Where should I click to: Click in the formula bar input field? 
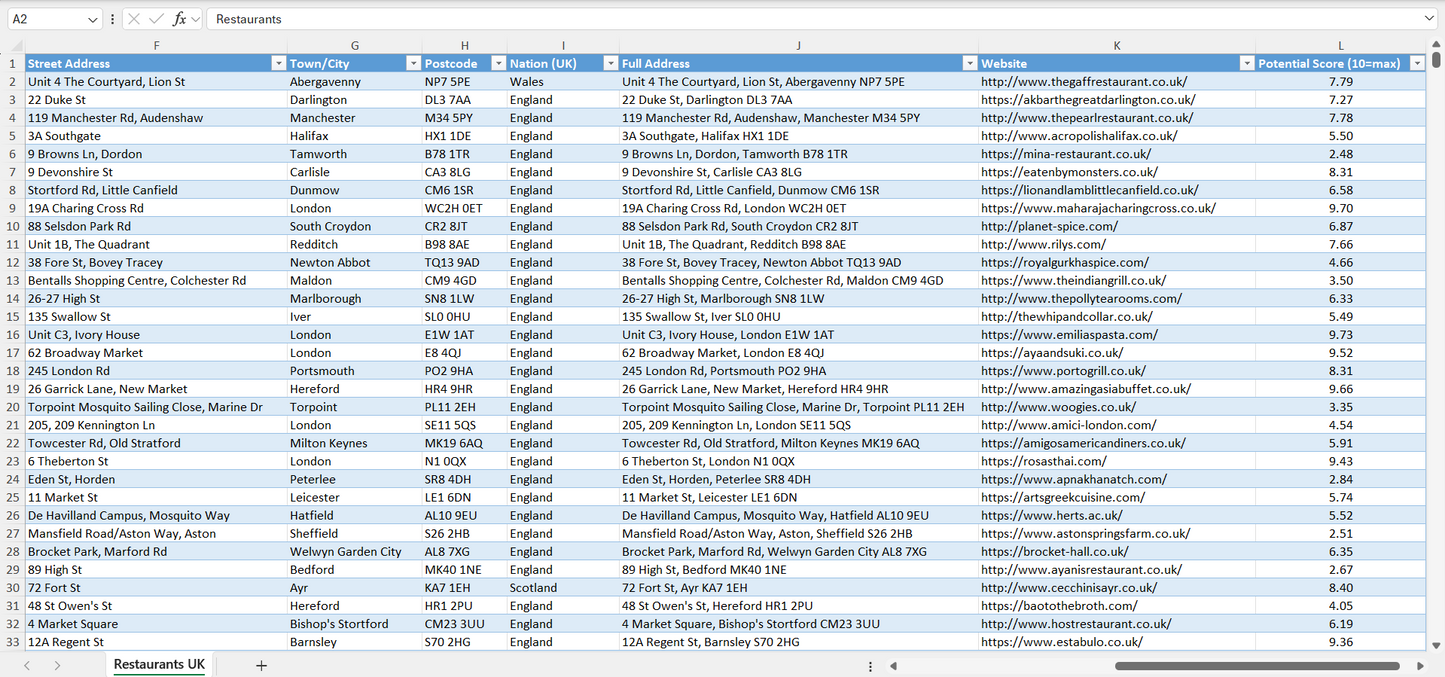(800, 19)
